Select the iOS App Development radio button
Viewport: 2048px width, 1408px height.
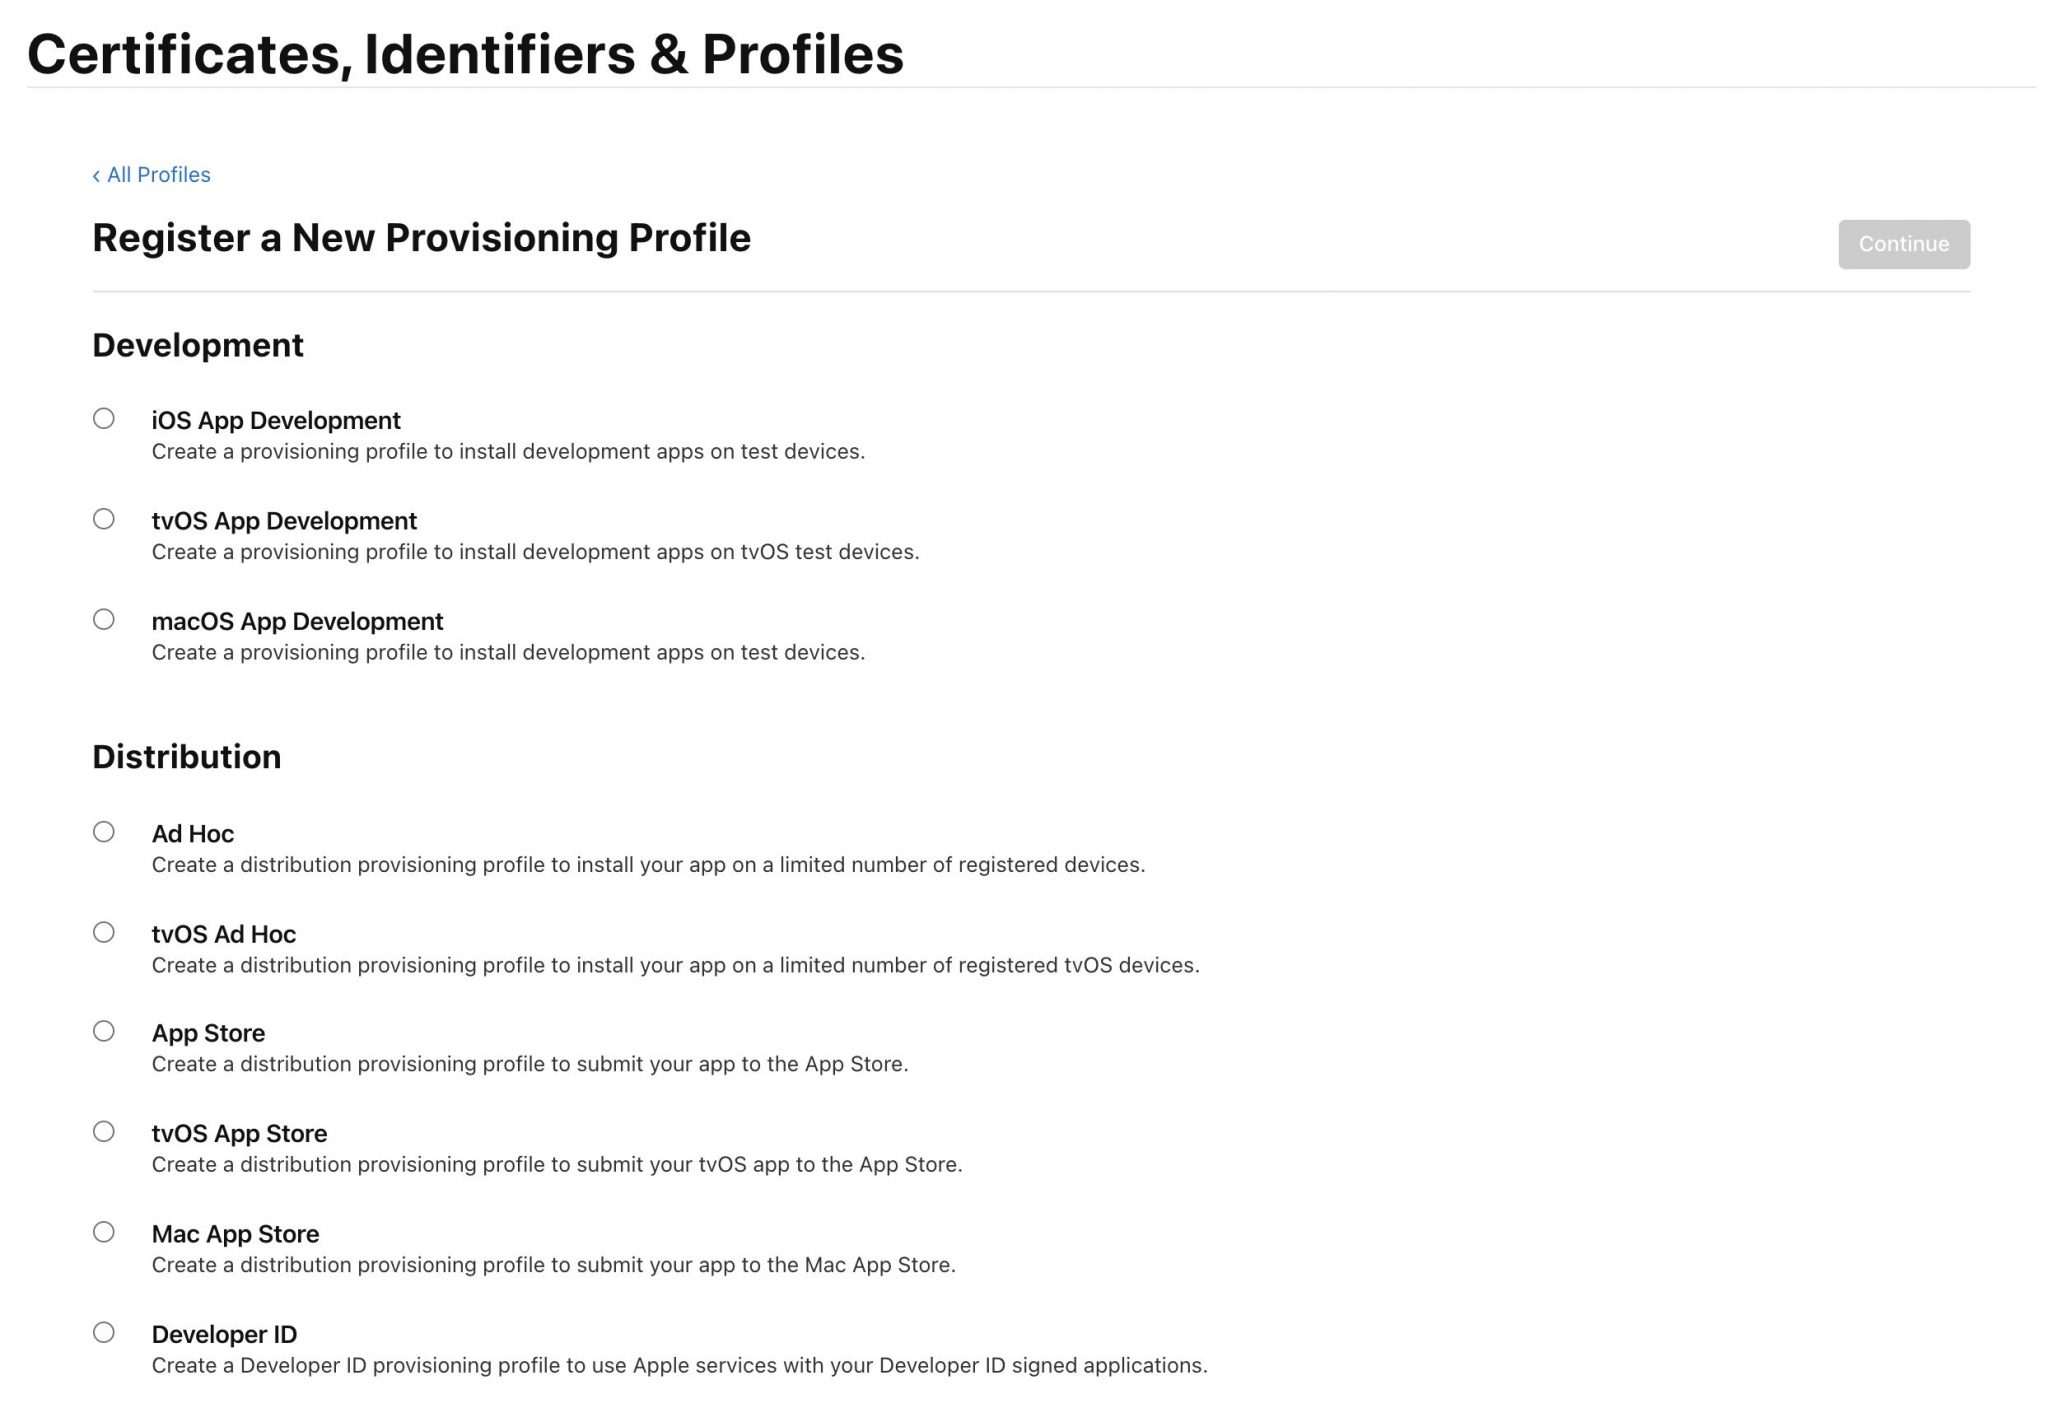[x=104, y=420]
